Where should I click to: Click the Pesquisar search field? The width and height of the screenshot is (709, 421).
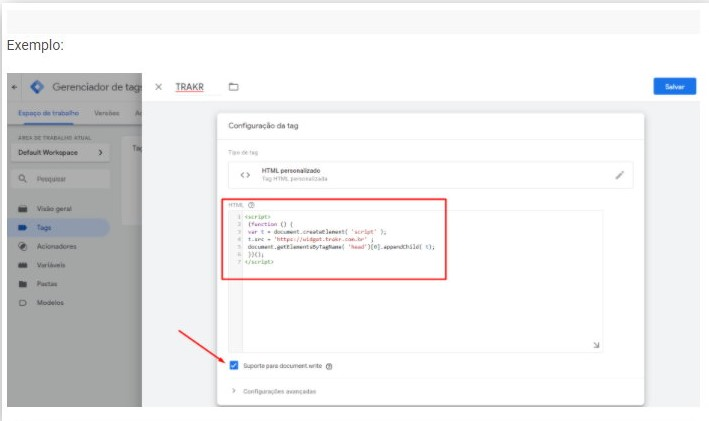[x=60, y=179]
